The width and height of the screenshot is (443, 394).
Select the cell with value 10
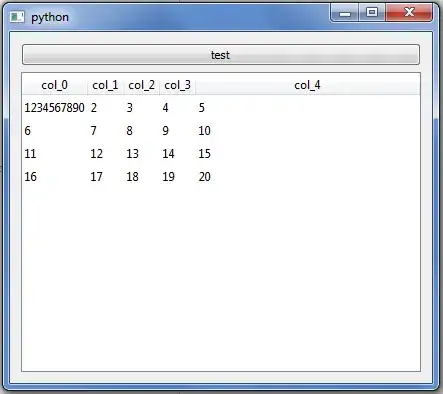pyautogui.click(x=307, y=131)
